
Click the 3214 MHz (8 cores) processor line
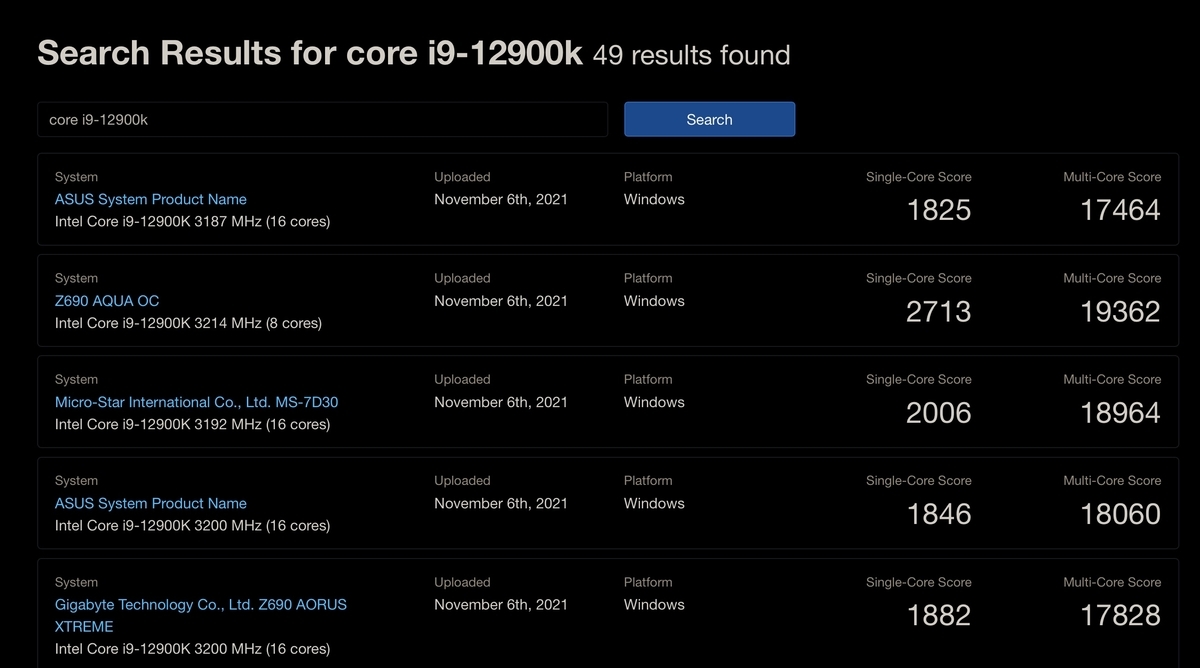[x=188, y=323]
